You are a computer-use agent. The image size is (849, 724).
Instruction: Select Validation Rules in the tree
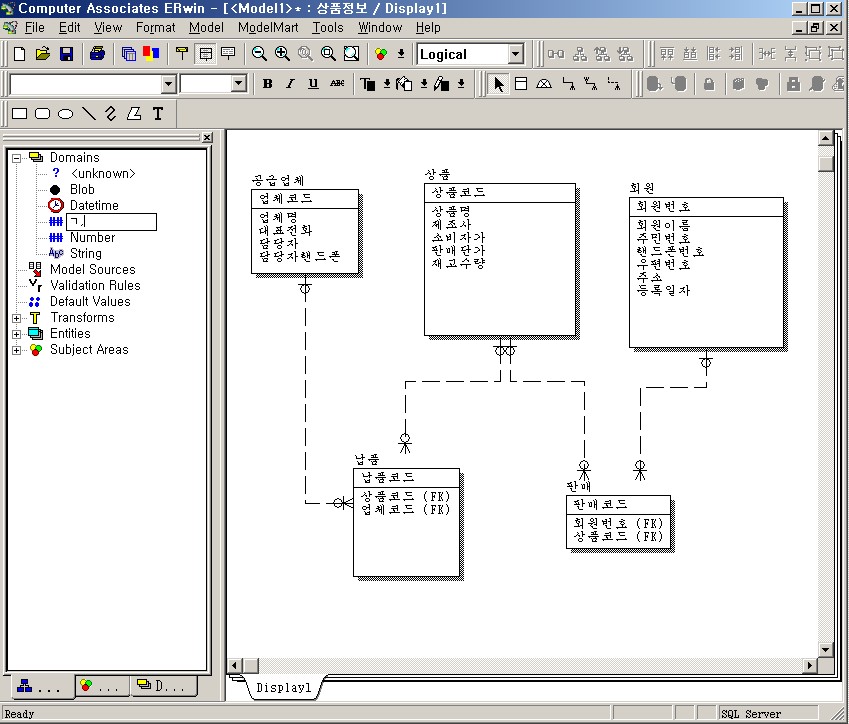(x=95, y=285)
